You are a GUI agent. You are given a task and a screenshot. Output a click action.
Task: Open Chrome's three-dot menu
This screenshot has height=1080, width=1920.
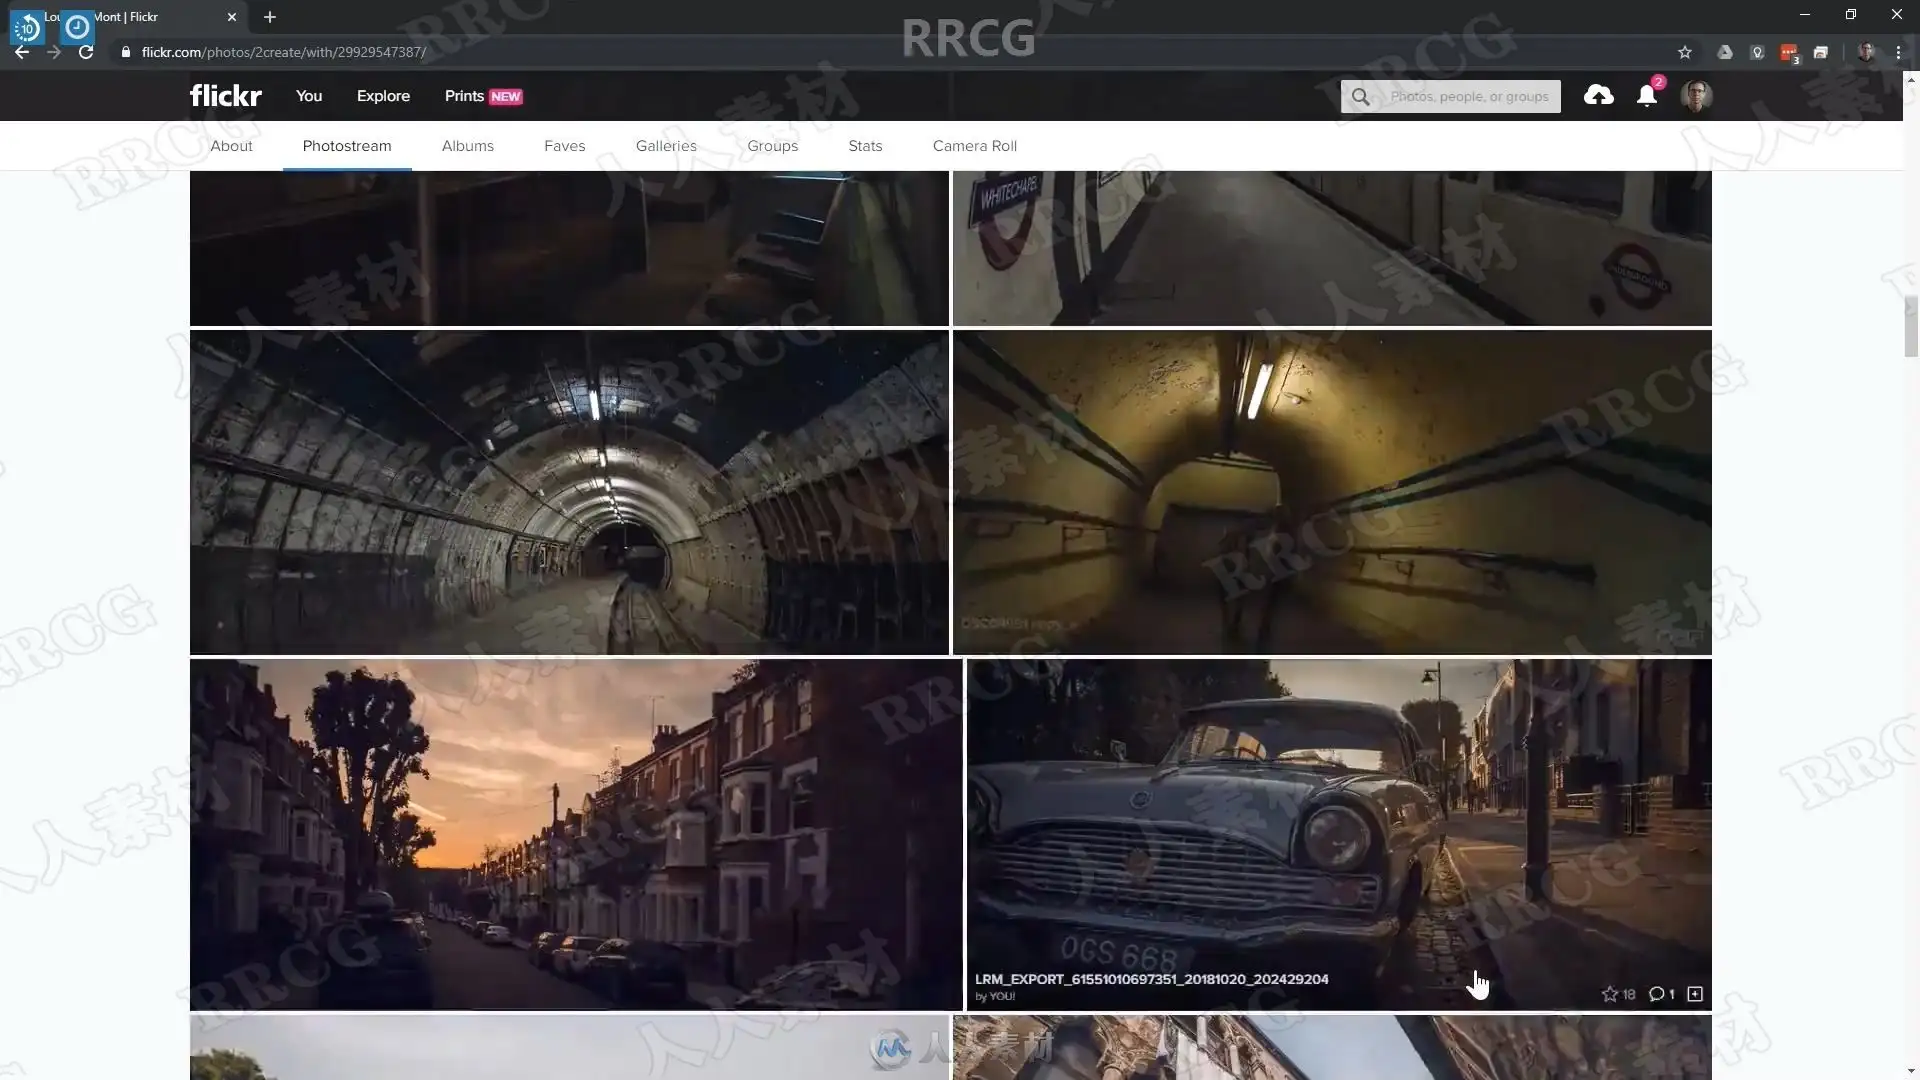pyautogui.click(x=1898, y=52)
